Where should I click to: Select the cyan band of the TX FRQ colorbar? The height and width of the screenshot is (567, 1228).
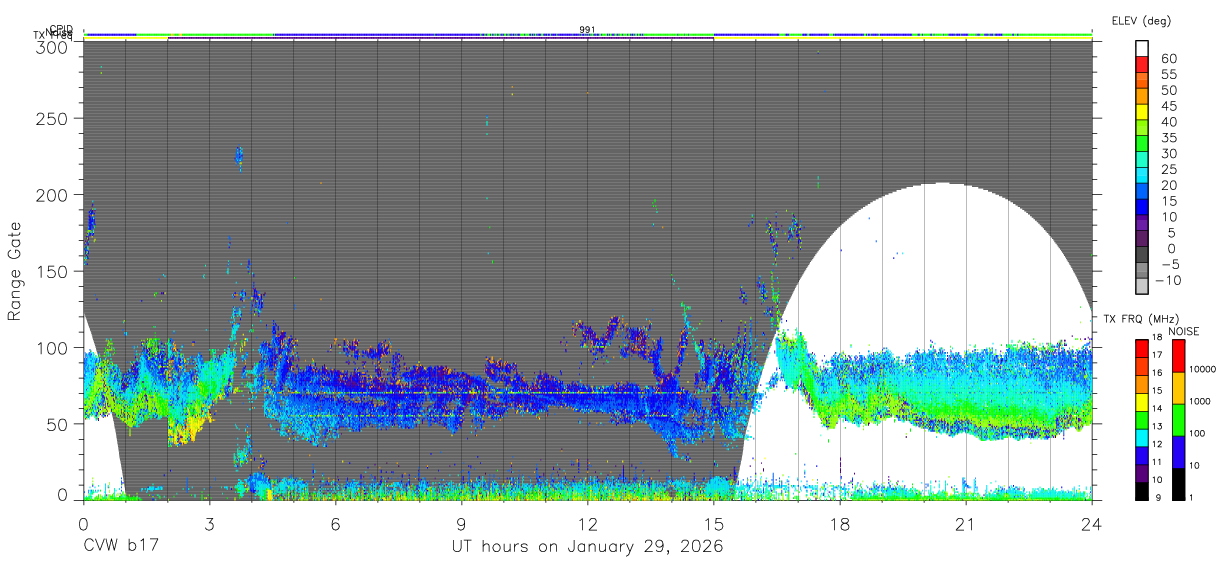[x=1142, y=438]
